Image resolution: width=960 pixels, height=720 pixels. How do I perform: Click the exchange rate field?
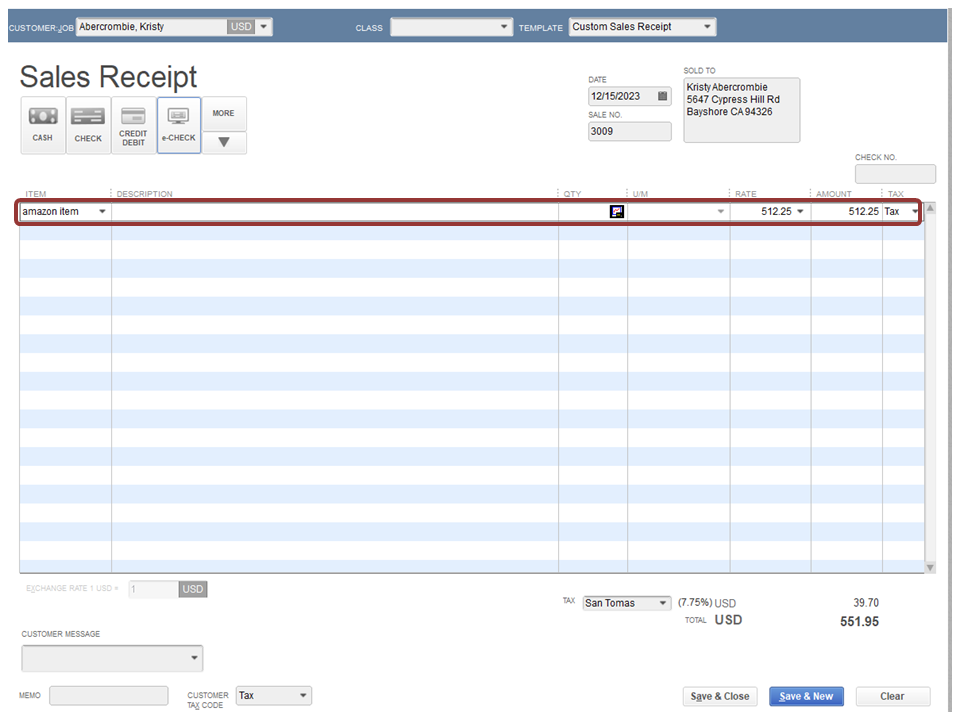coord(153,589)
